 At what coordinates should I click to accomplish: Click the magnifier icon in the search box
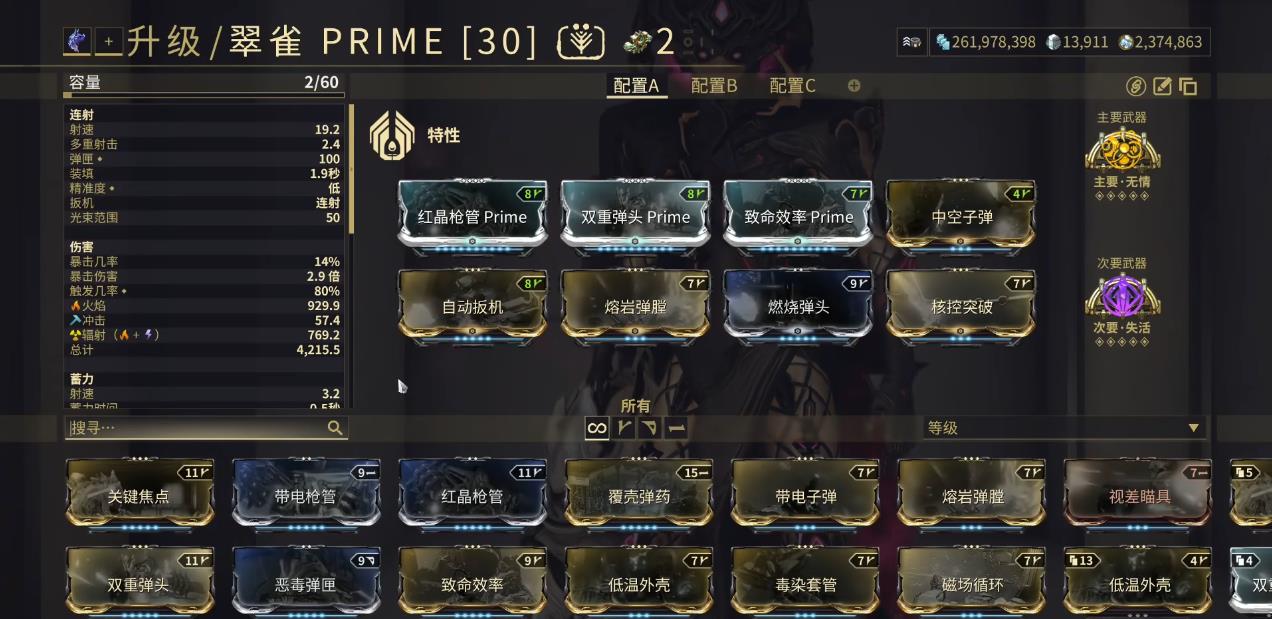pyautogui.click(x=335, y=428)
